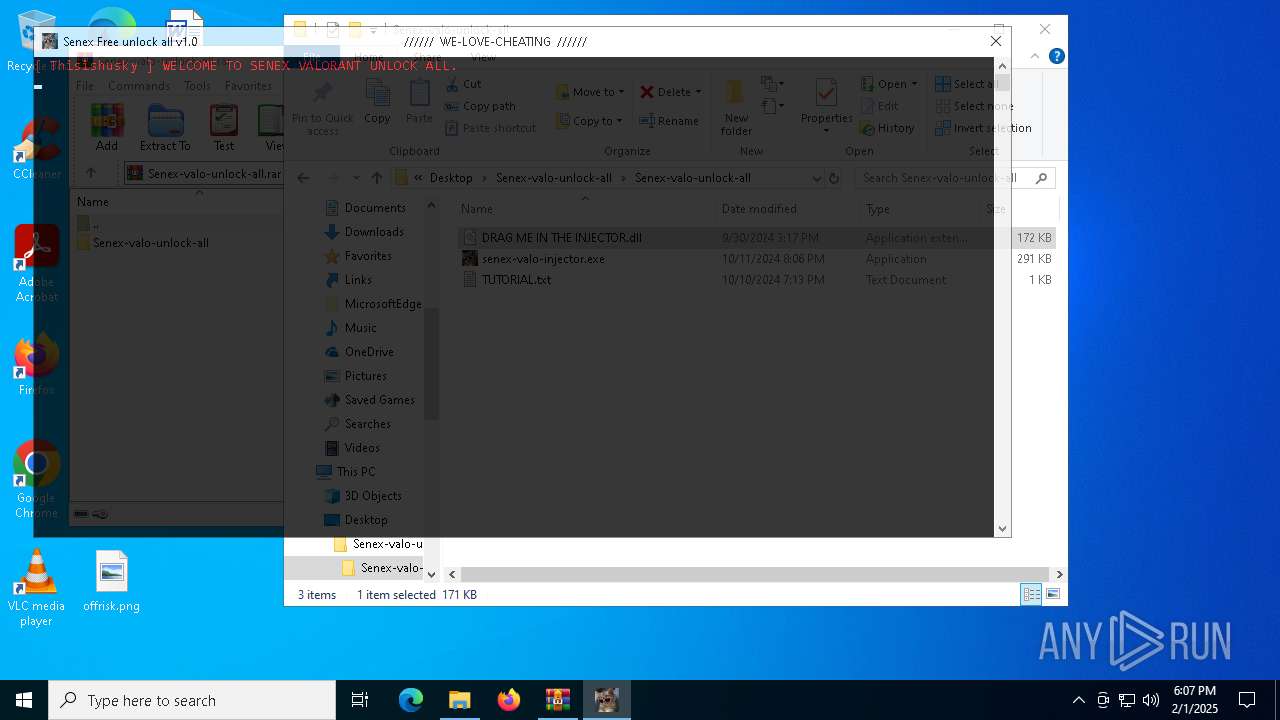Screen dimensions: 1280x720
Task: Switch to details view in Explorer status bar
Action: [1031, 594]
